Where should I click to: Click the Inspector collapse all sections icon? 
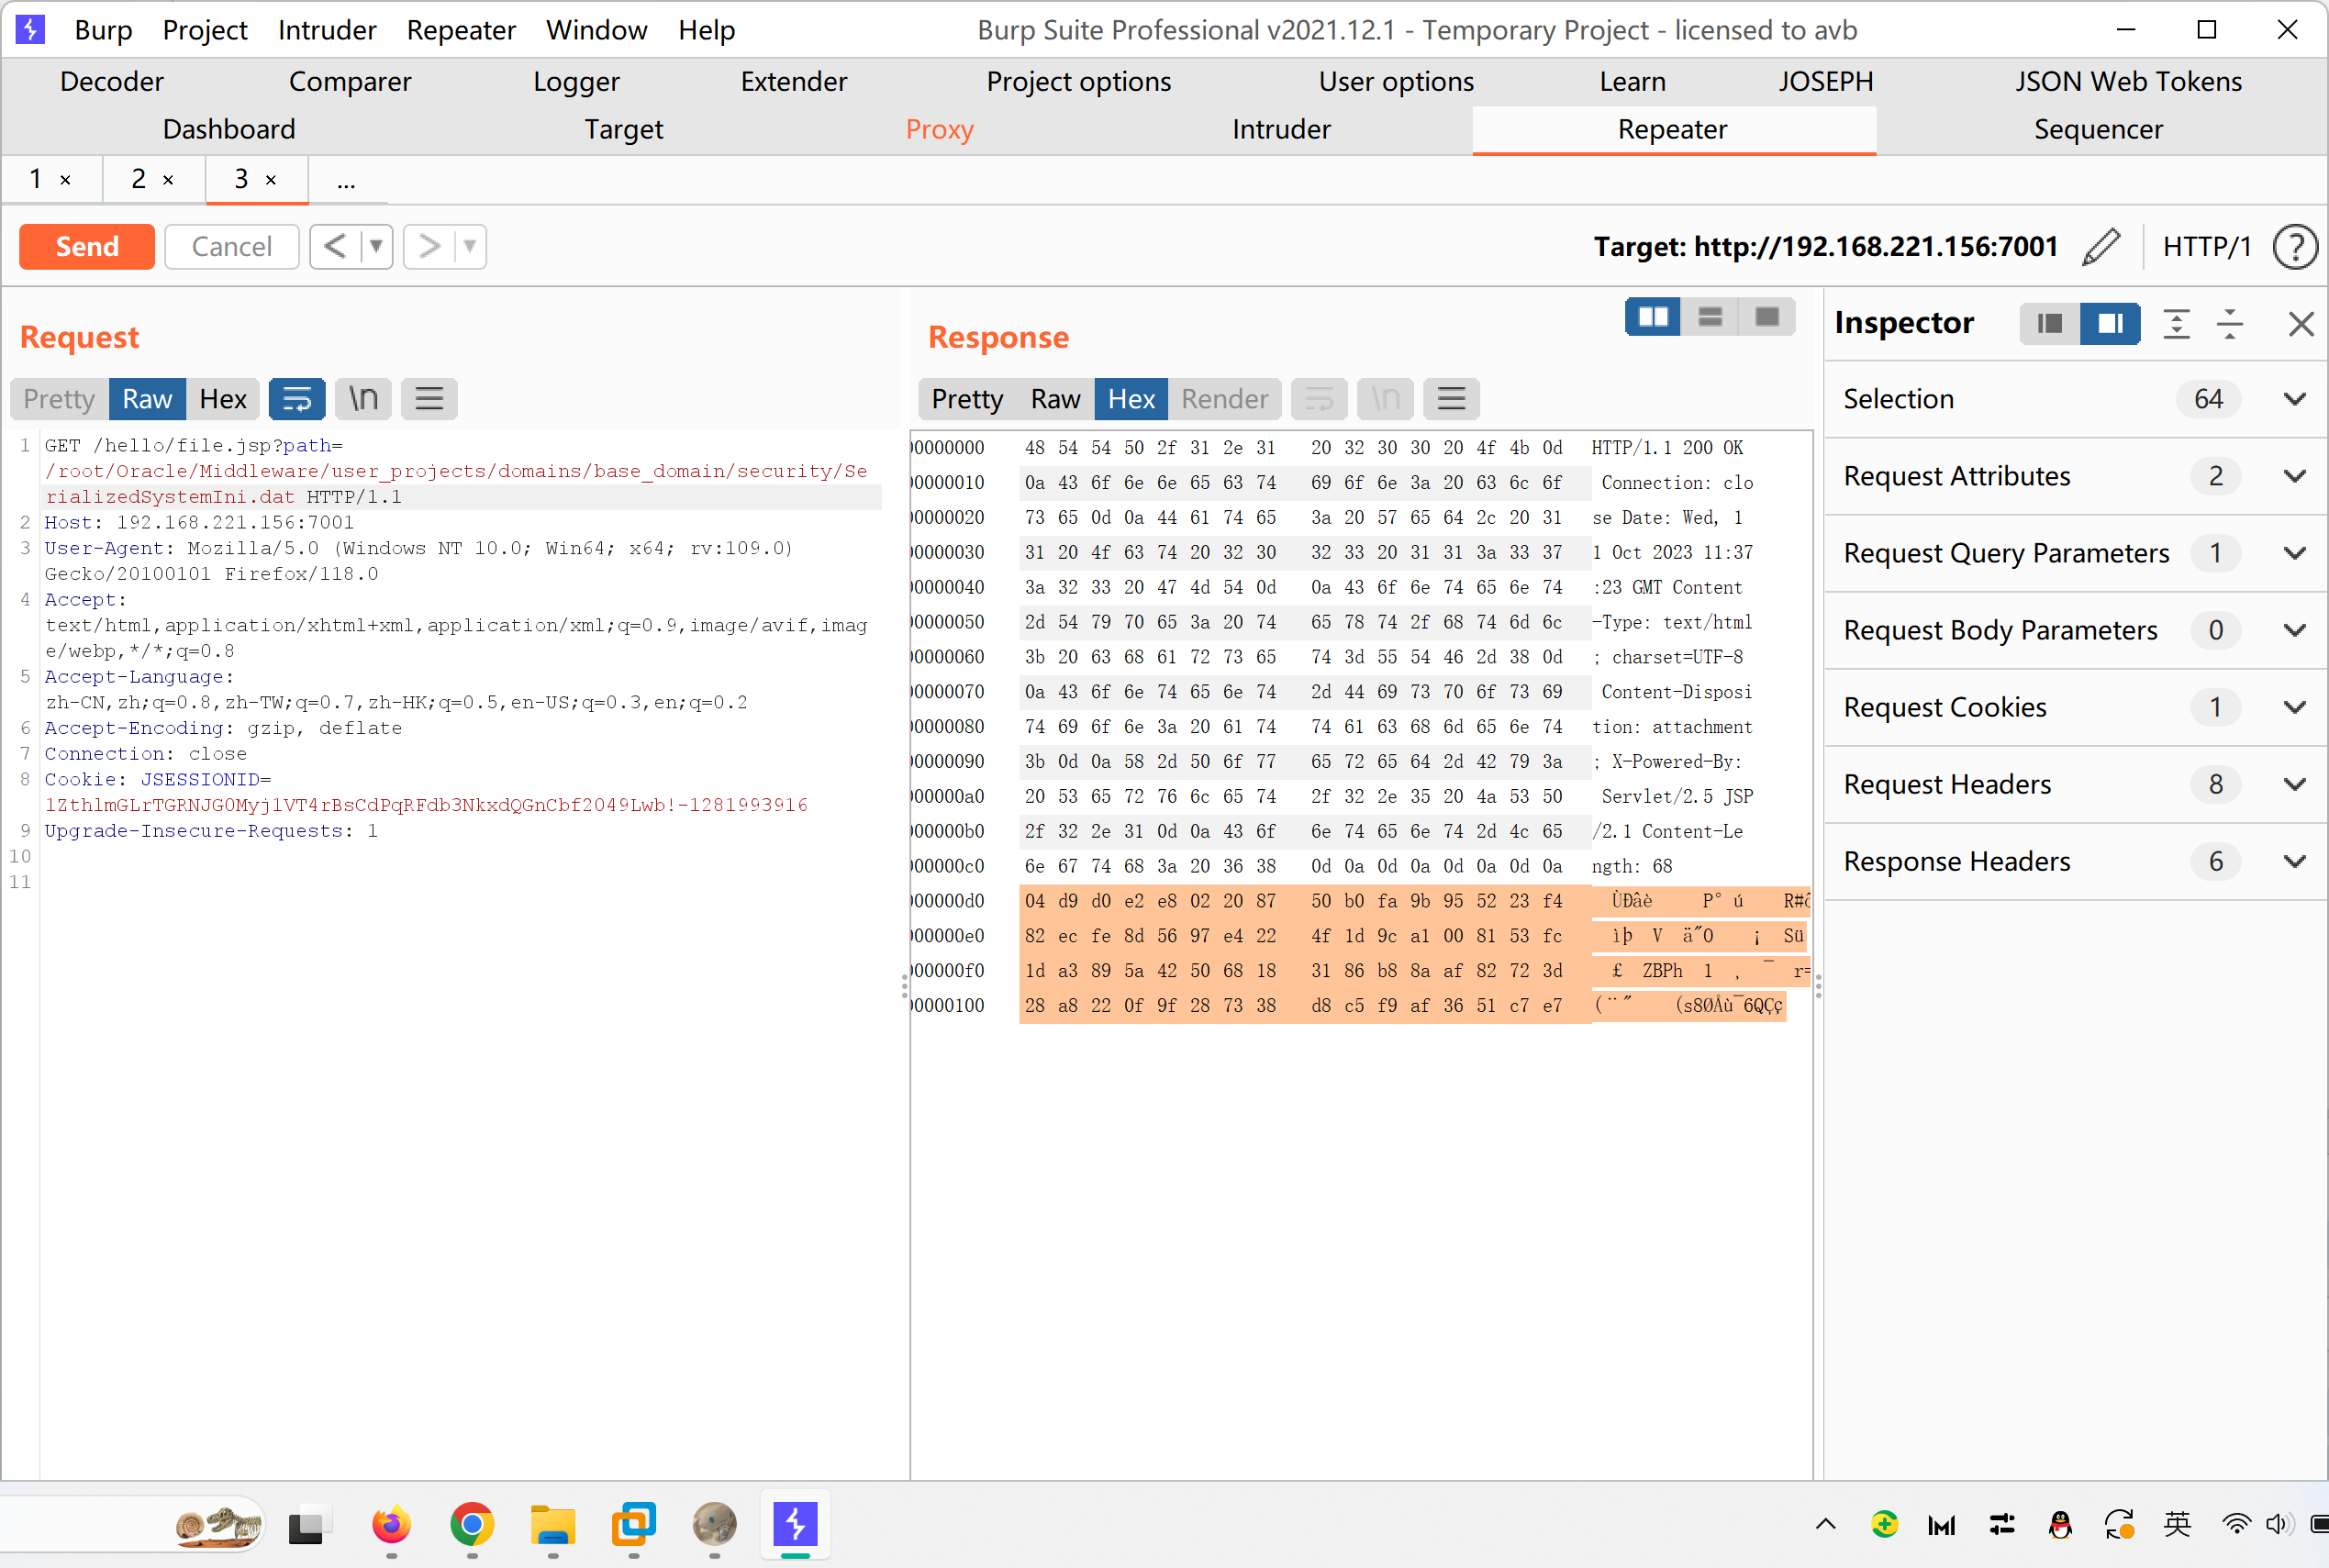(2230, 323)
